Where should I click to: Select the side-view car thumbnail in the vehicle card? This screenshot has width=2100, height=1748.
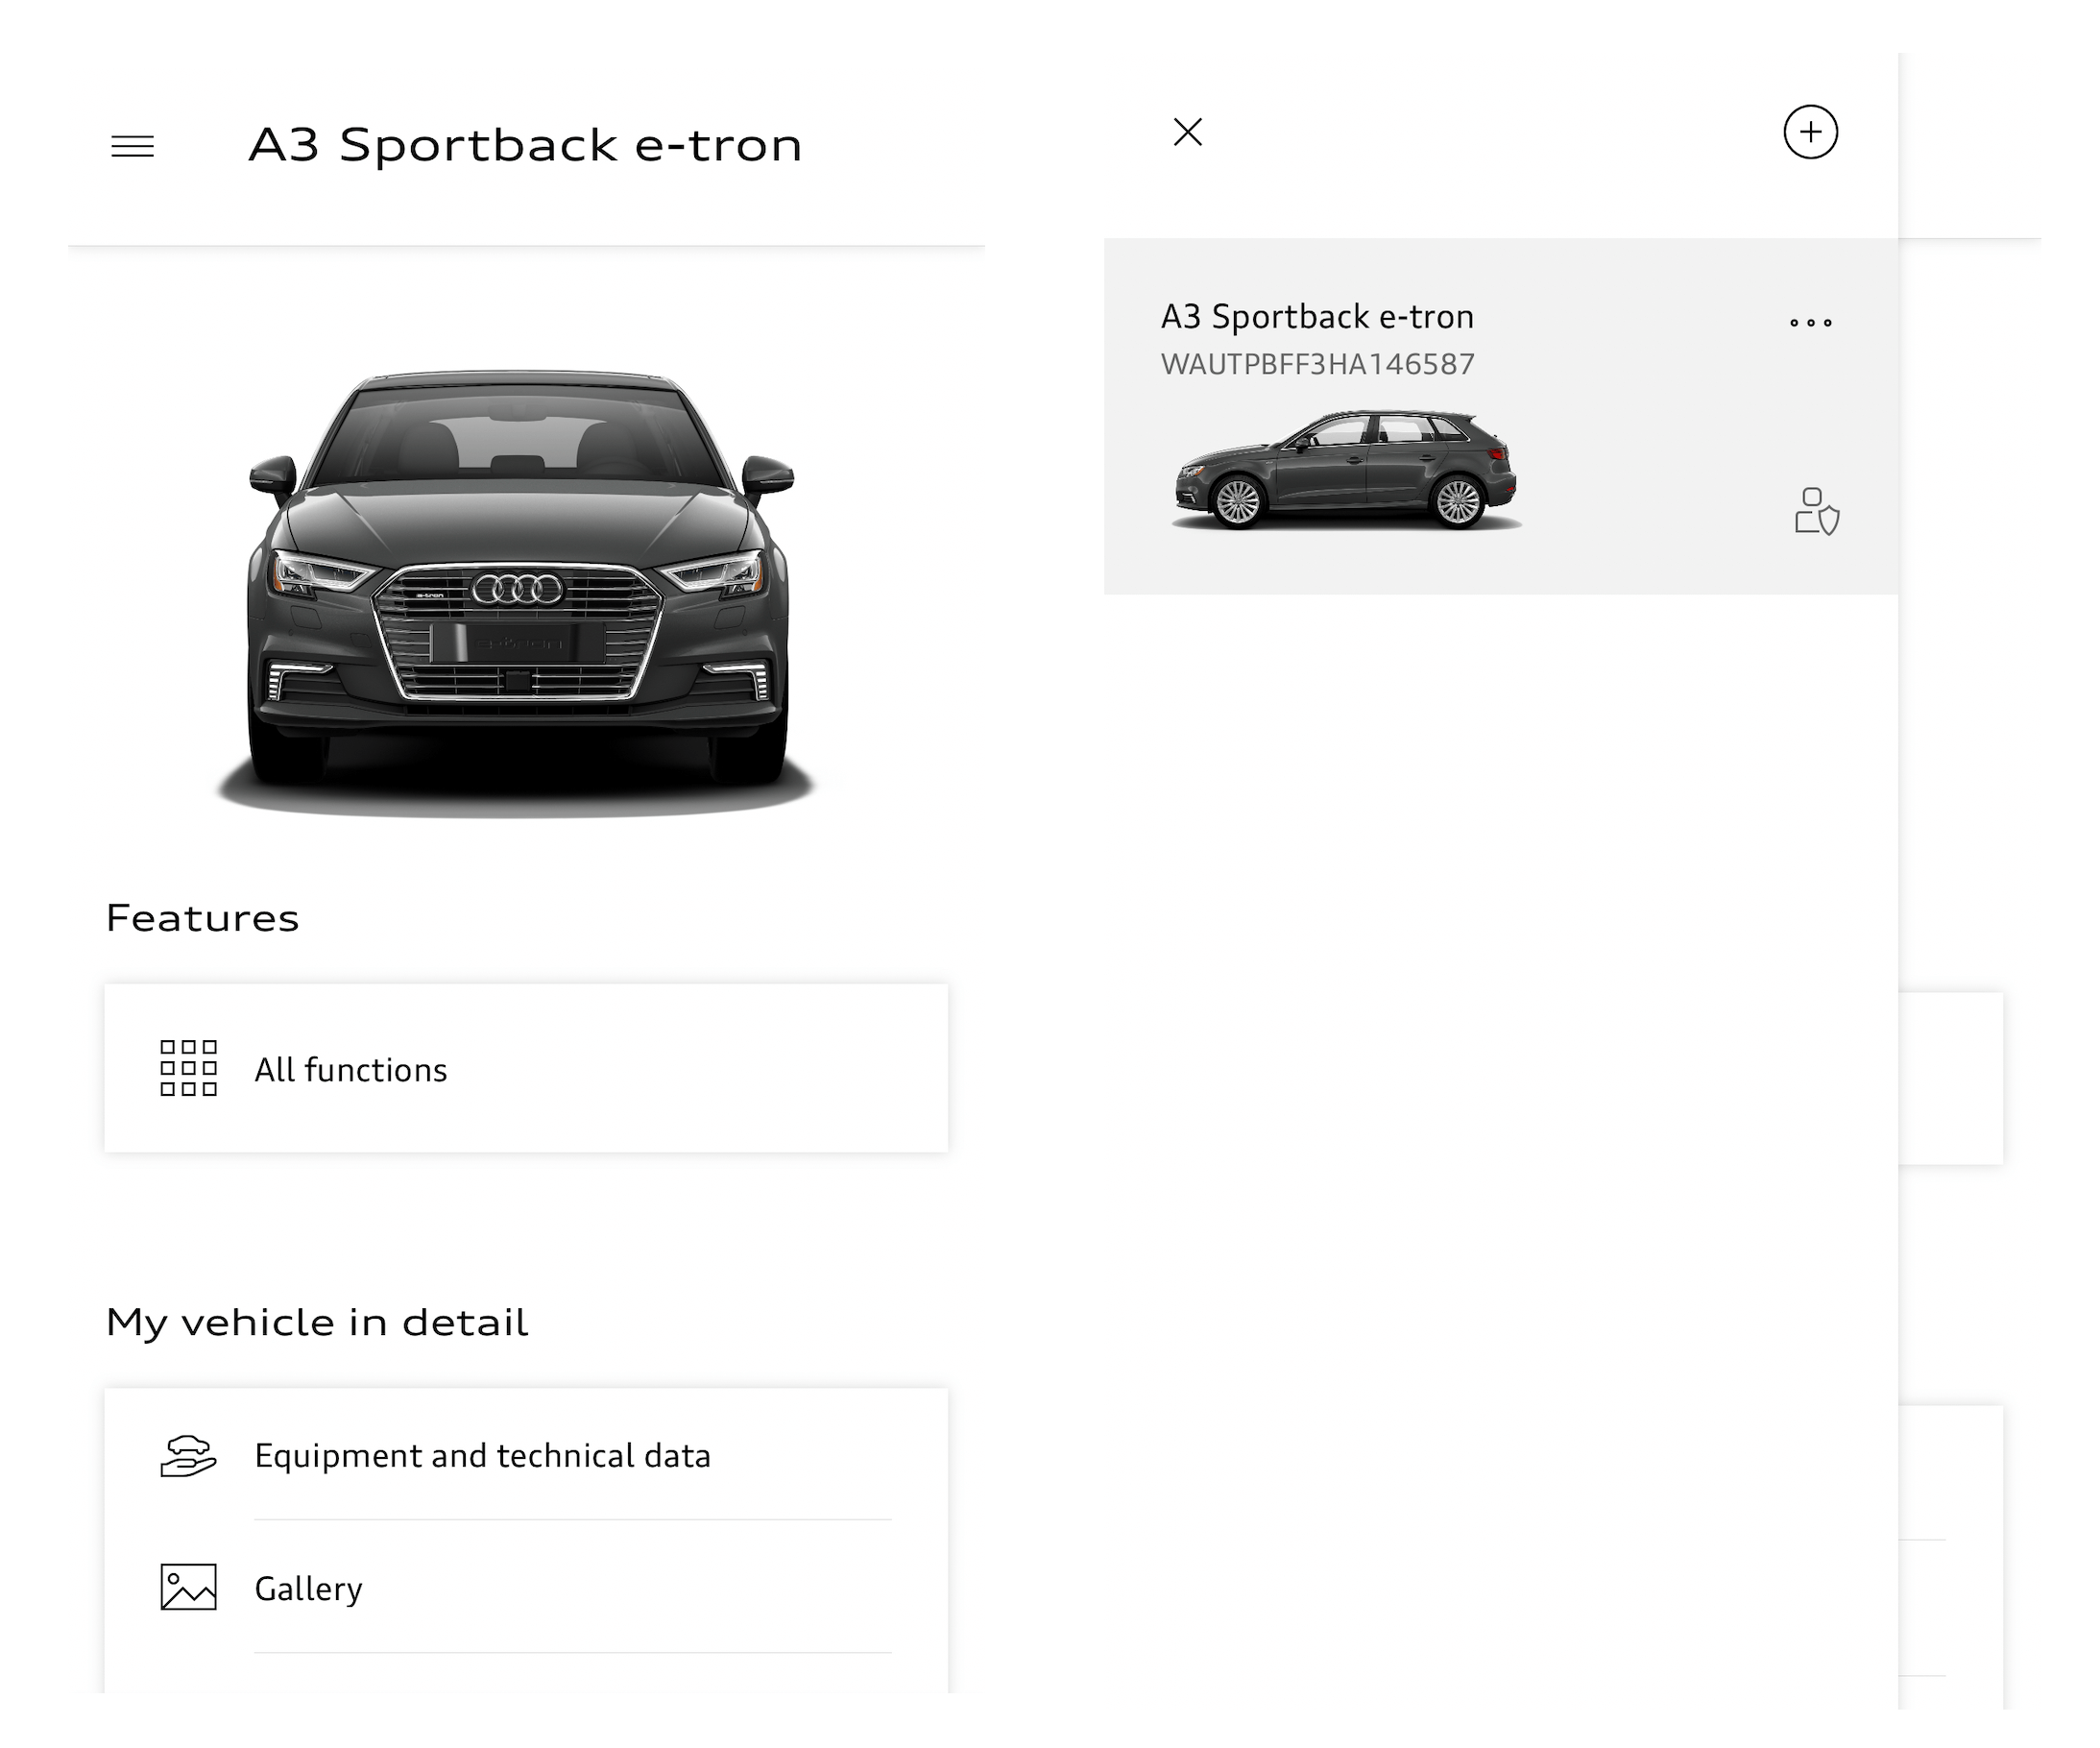click(1346, 469)
